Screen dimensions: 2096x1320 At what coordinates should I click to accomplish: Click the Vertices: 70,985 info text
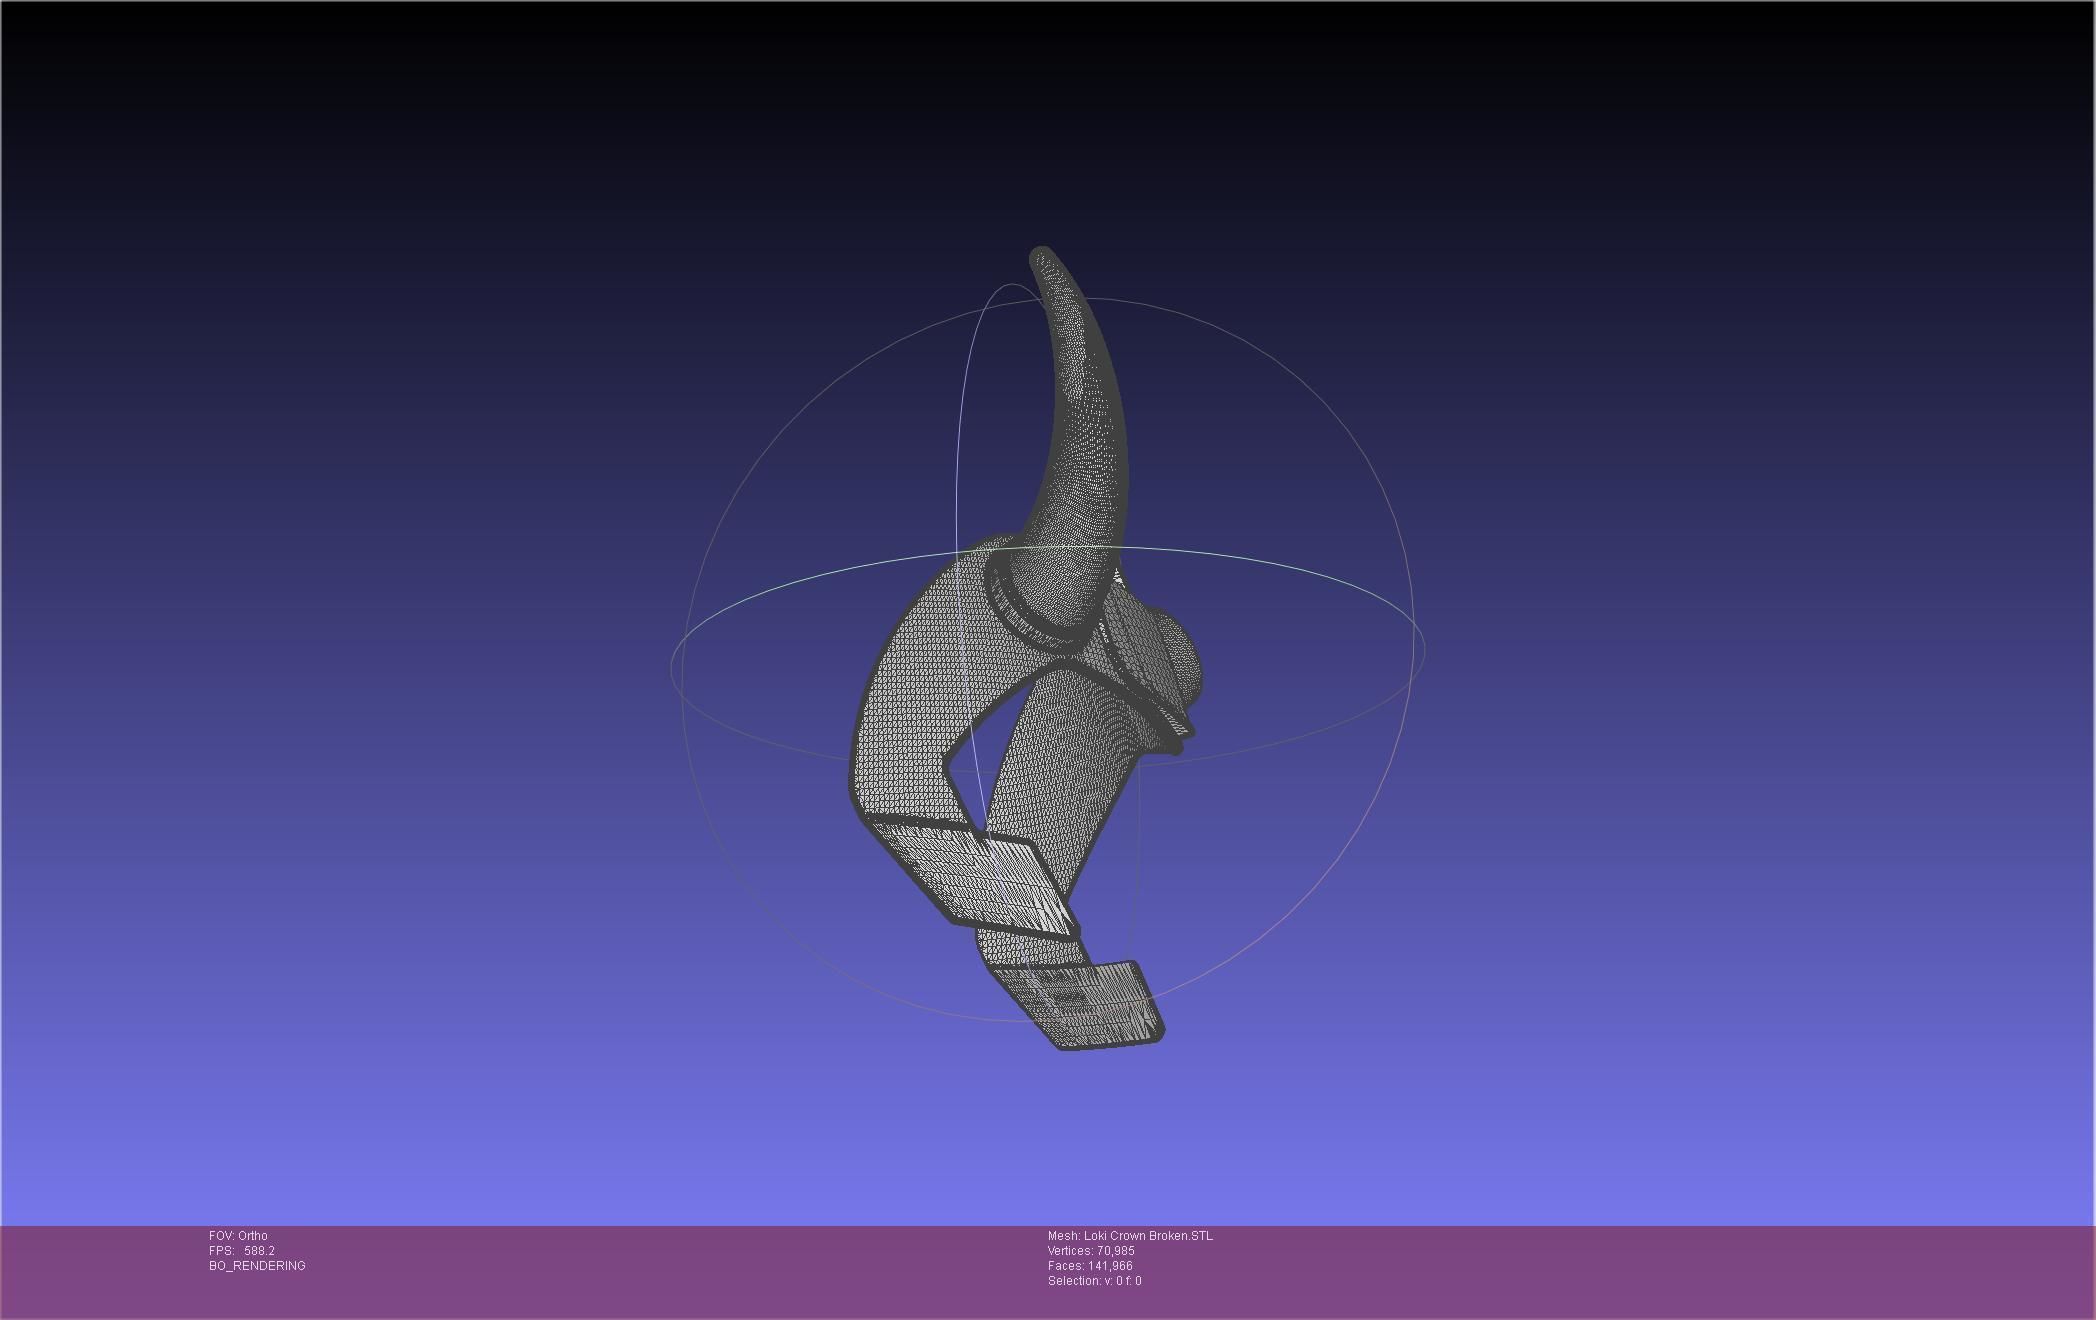pyautogui.click(x=1091, y=1251)
